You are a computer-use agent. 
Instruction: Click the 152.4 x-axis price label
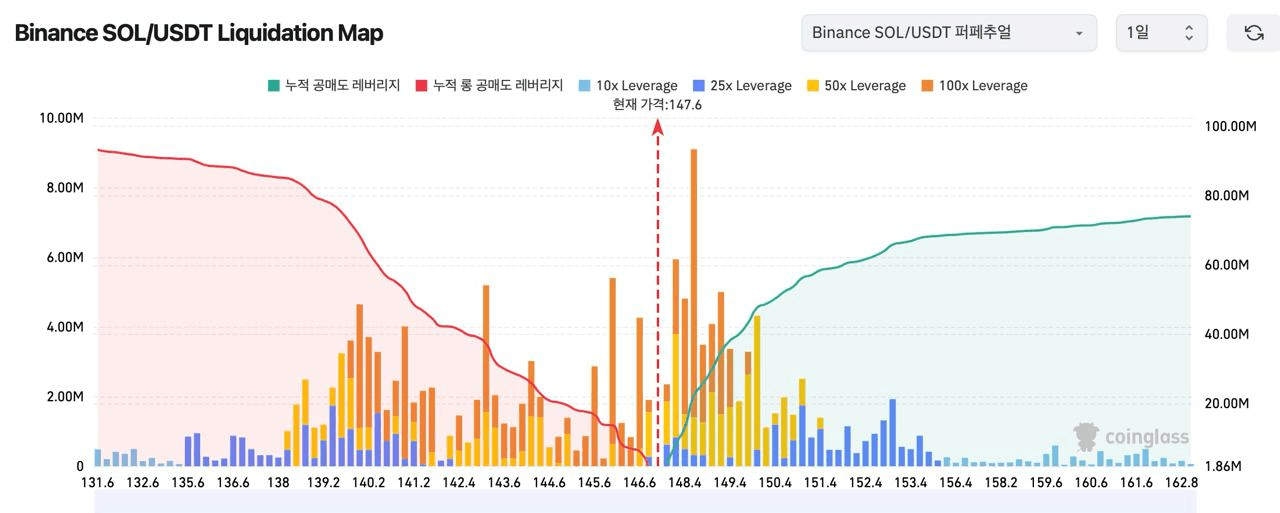click(865, 482)
